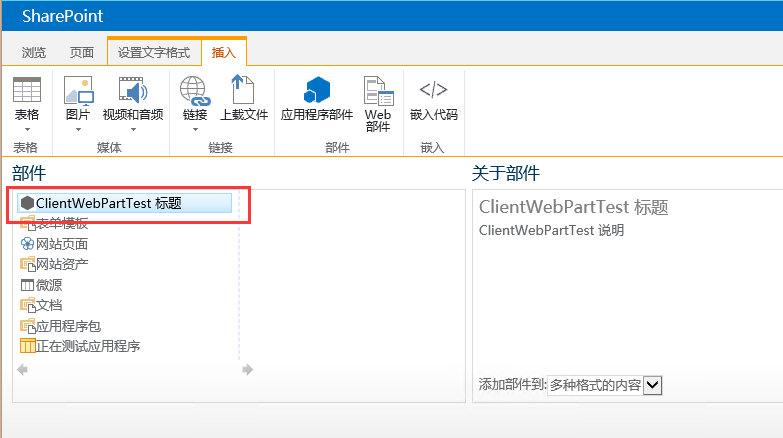
Task: Switch to the 设置文字格式 tab
Action: [x=154, y=52]
